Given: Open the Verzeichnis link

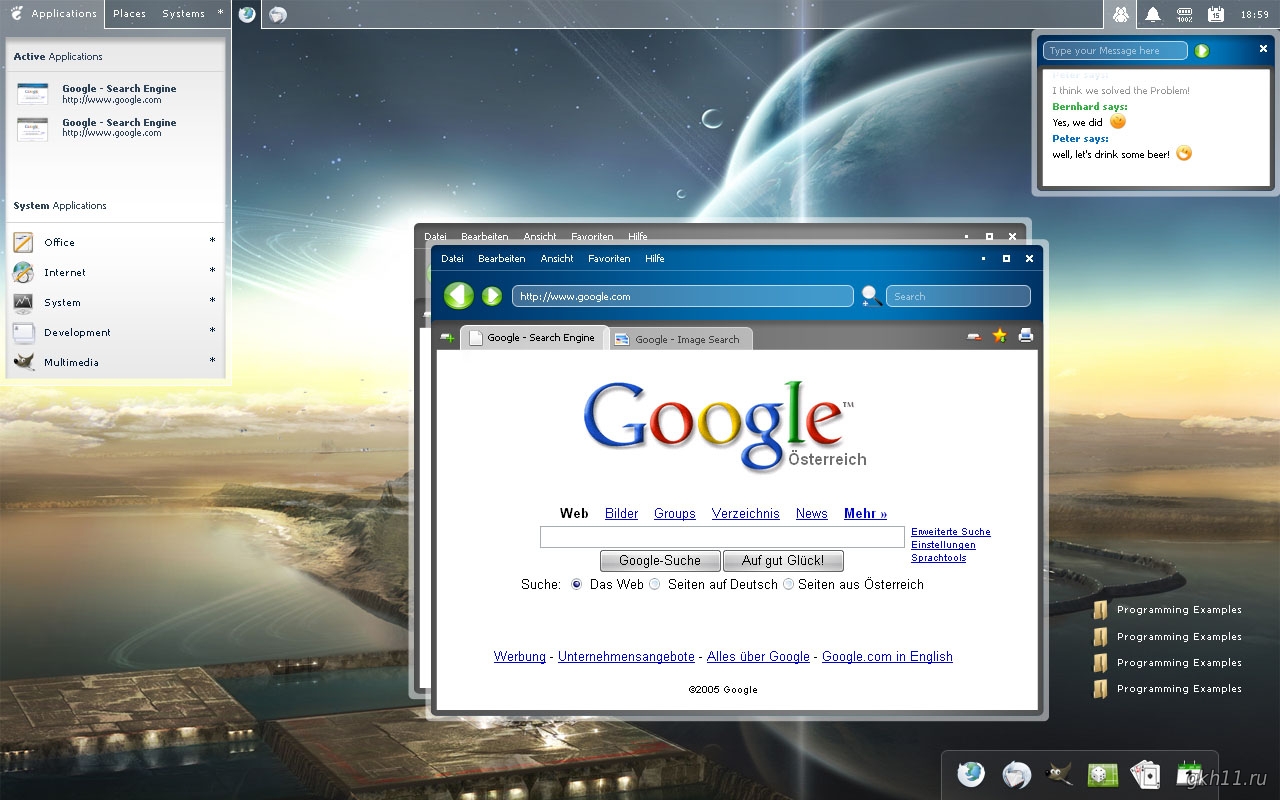Looking at the screenshot, I should [x=746, y=514].
